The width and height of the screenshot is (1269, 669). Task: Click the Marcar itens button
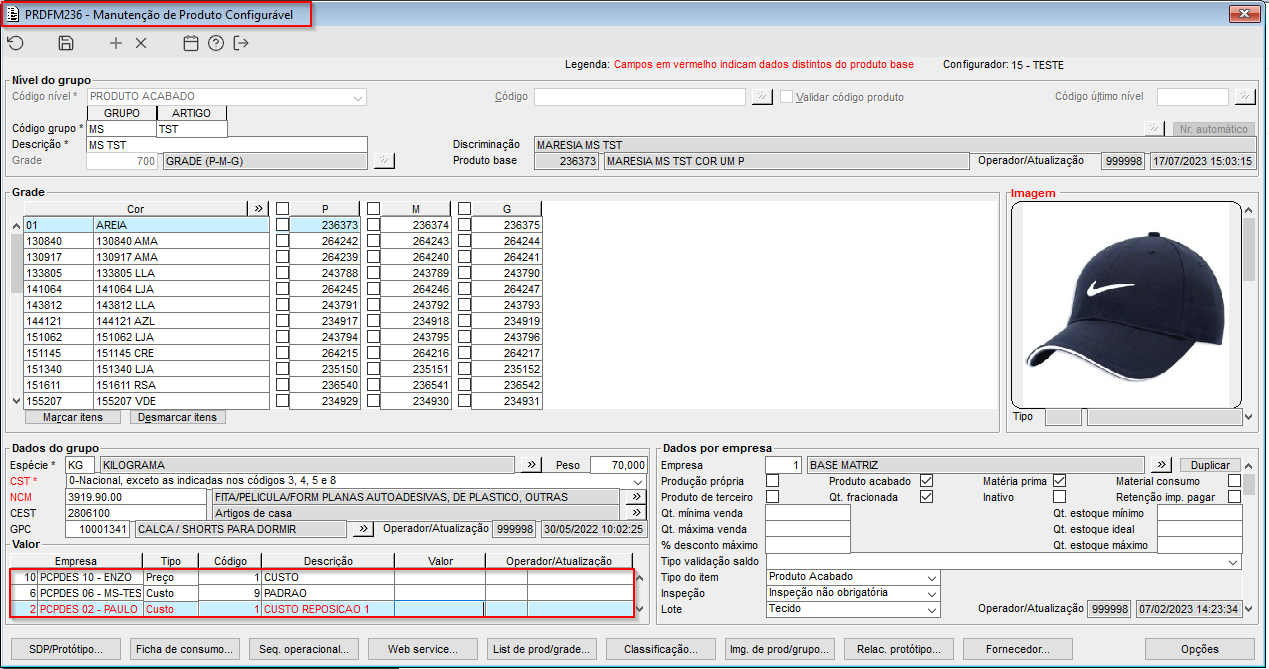pyautogui.click(x=73, y=417)
